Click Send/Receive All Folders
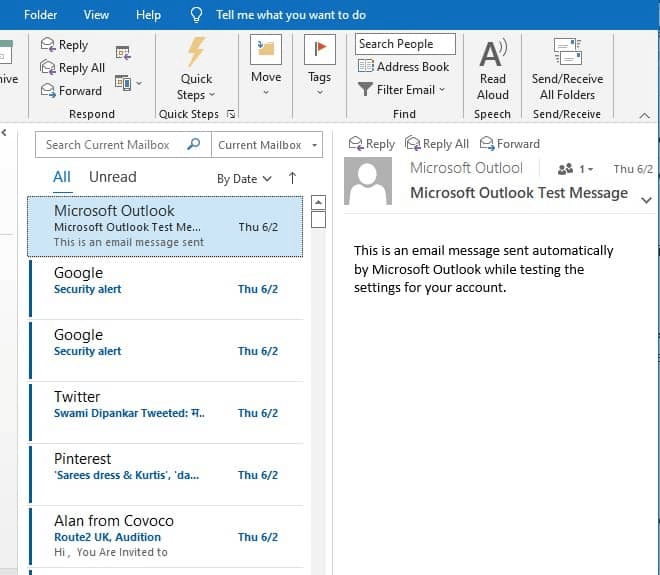This screenshot has width=660, height=575. click(567, 69)
